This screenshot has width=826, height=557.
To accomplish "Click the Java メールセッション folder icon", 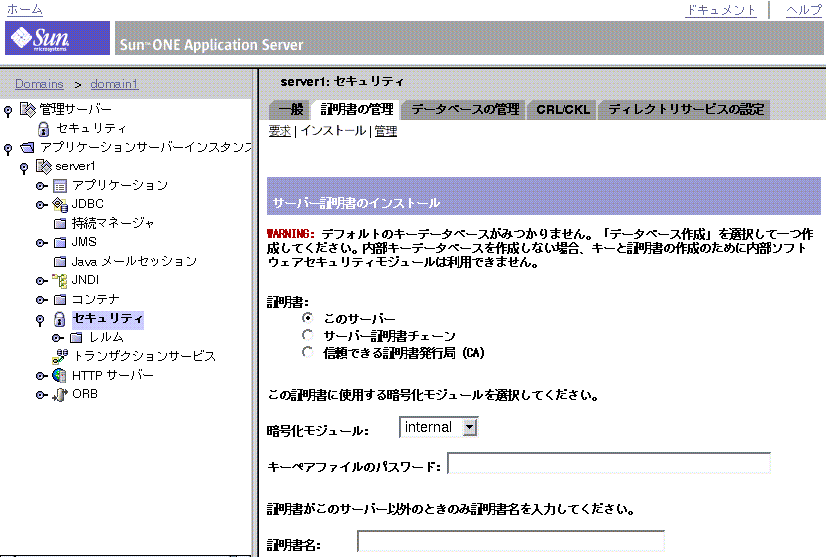I will [60, 261].
